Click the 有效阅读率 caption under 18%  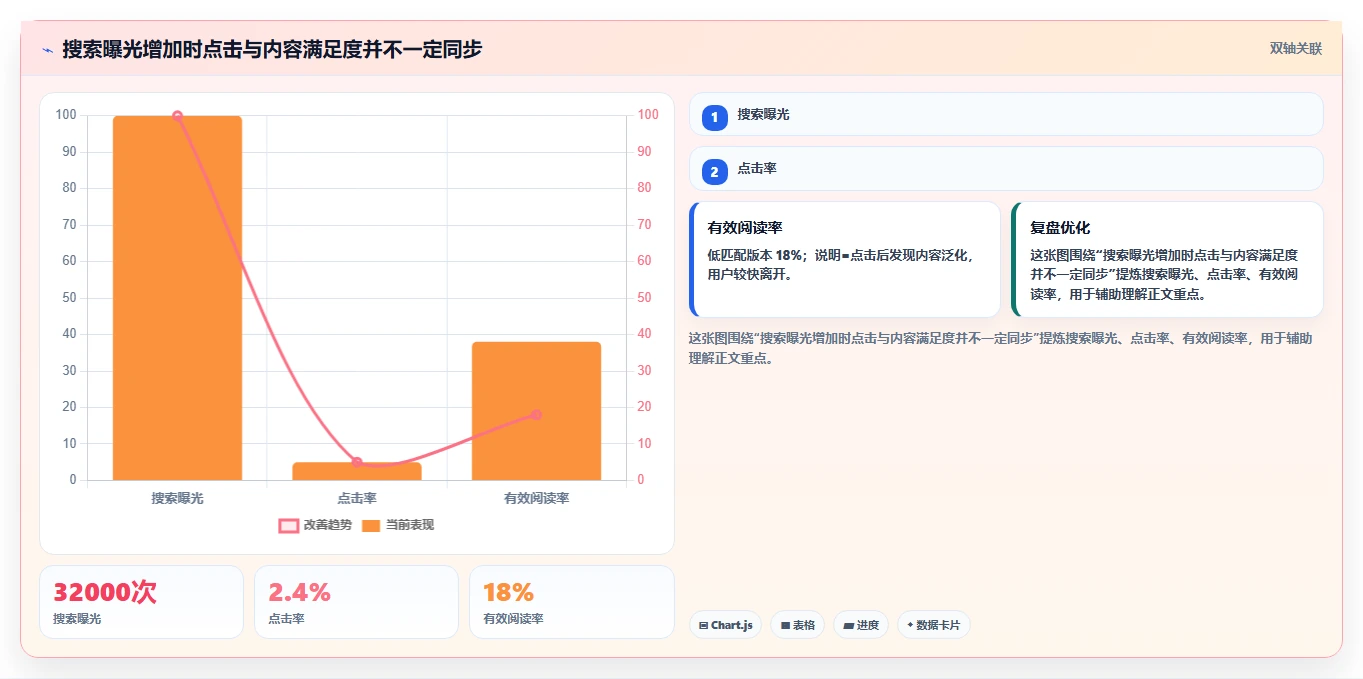513,619
